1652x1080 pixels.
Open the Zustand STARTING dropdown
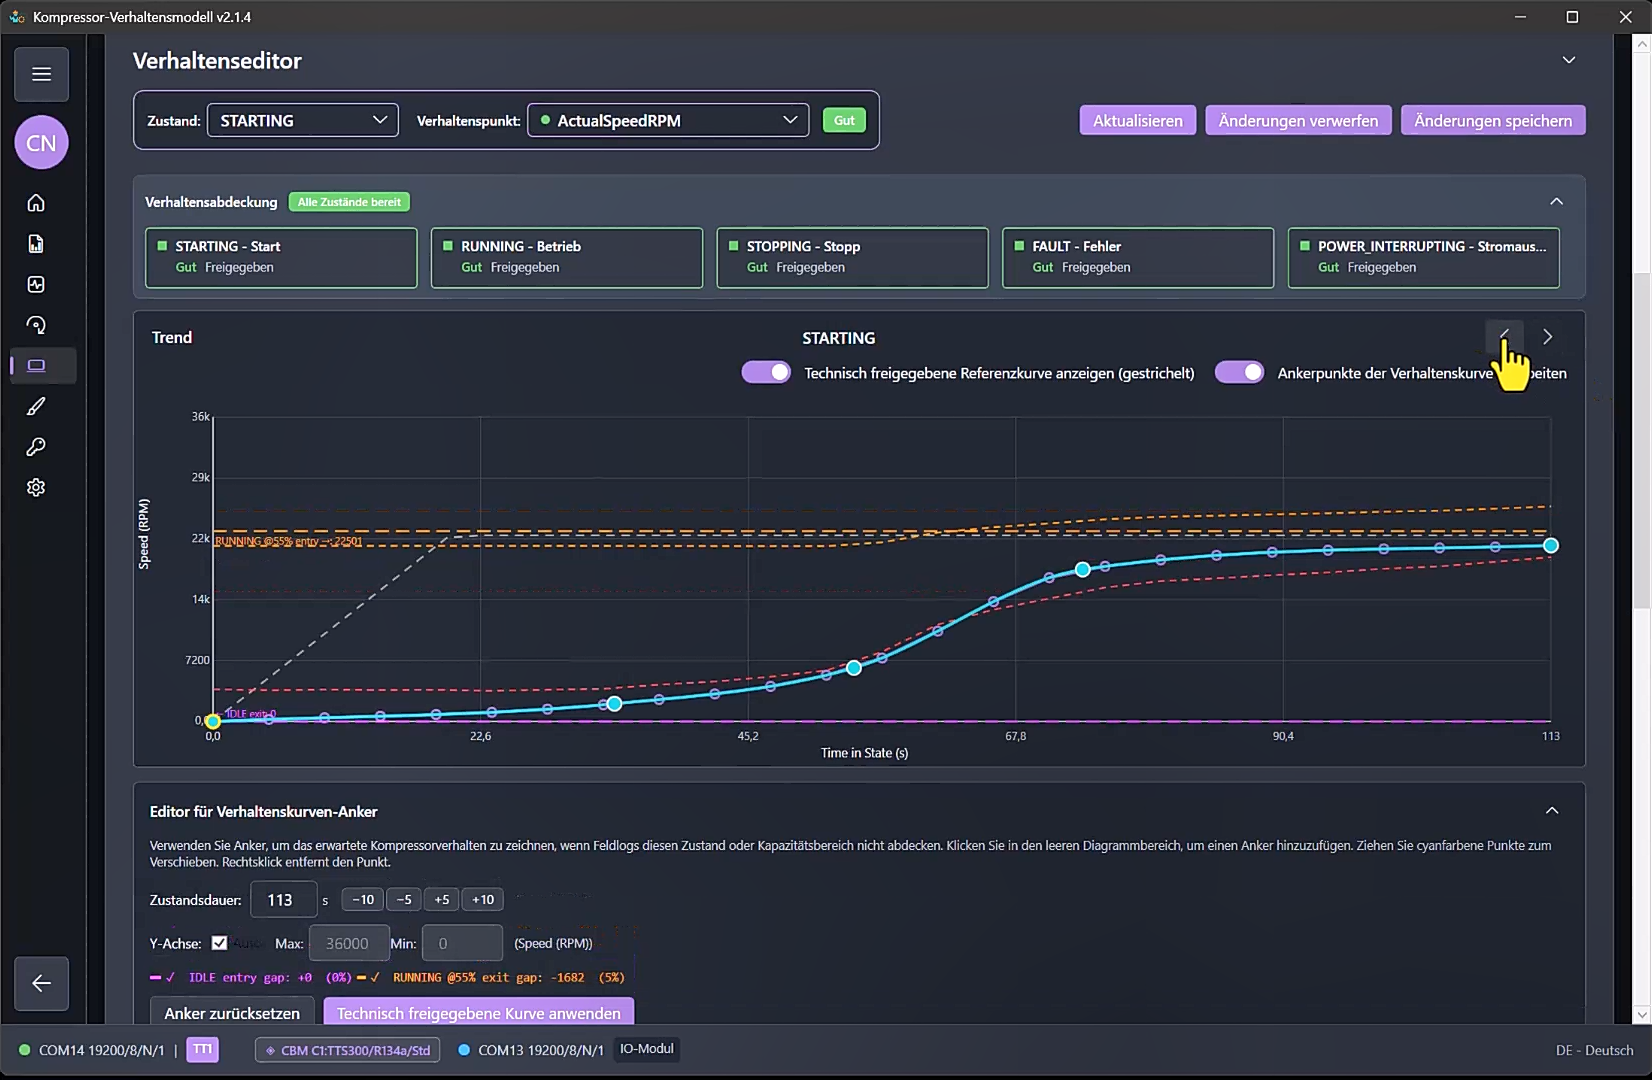click(302, 120)
